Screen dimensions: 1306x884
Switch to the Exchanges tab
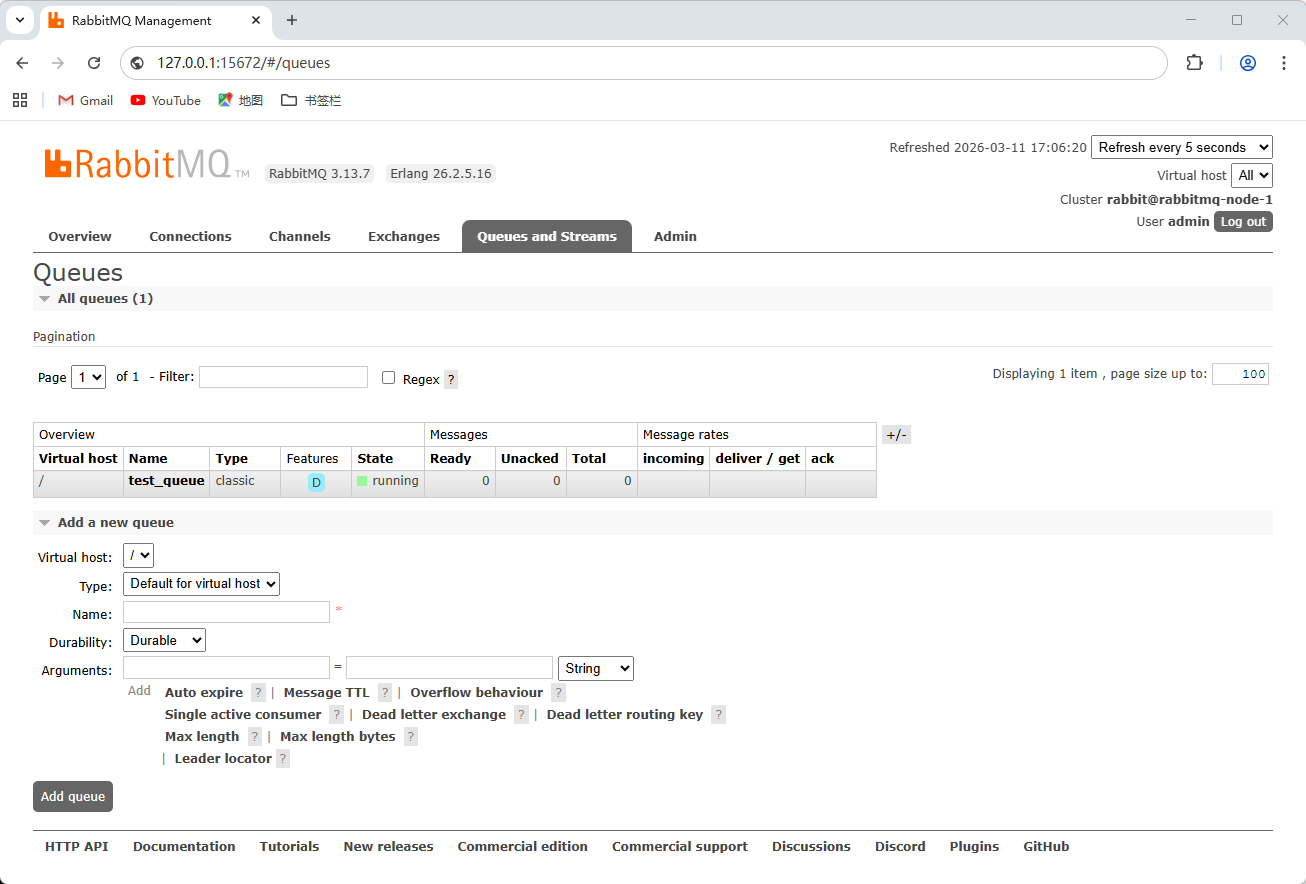404,236
